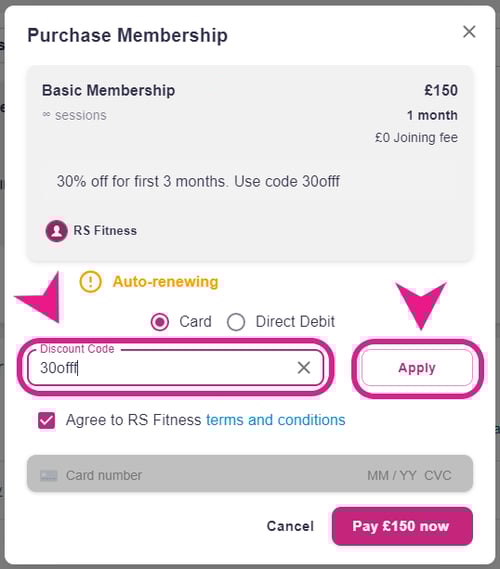Click Pay £150 now button
Screen dimensions: 500x569
click(402, 526)
